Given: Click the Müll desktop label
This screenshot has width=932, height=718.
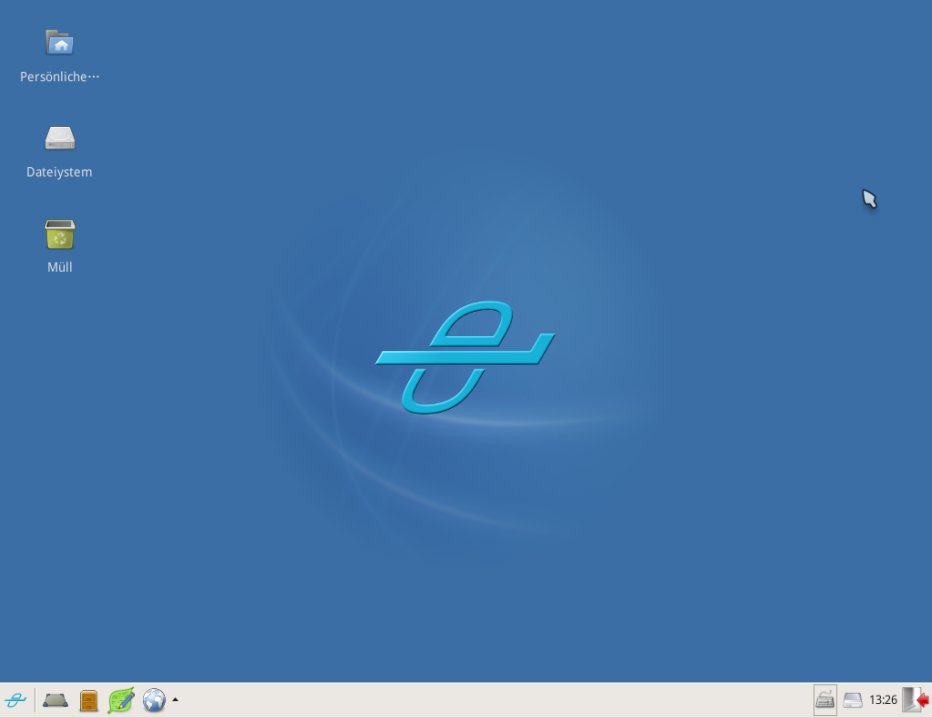Looking at the screenshot, I should (x=59, y=267).
